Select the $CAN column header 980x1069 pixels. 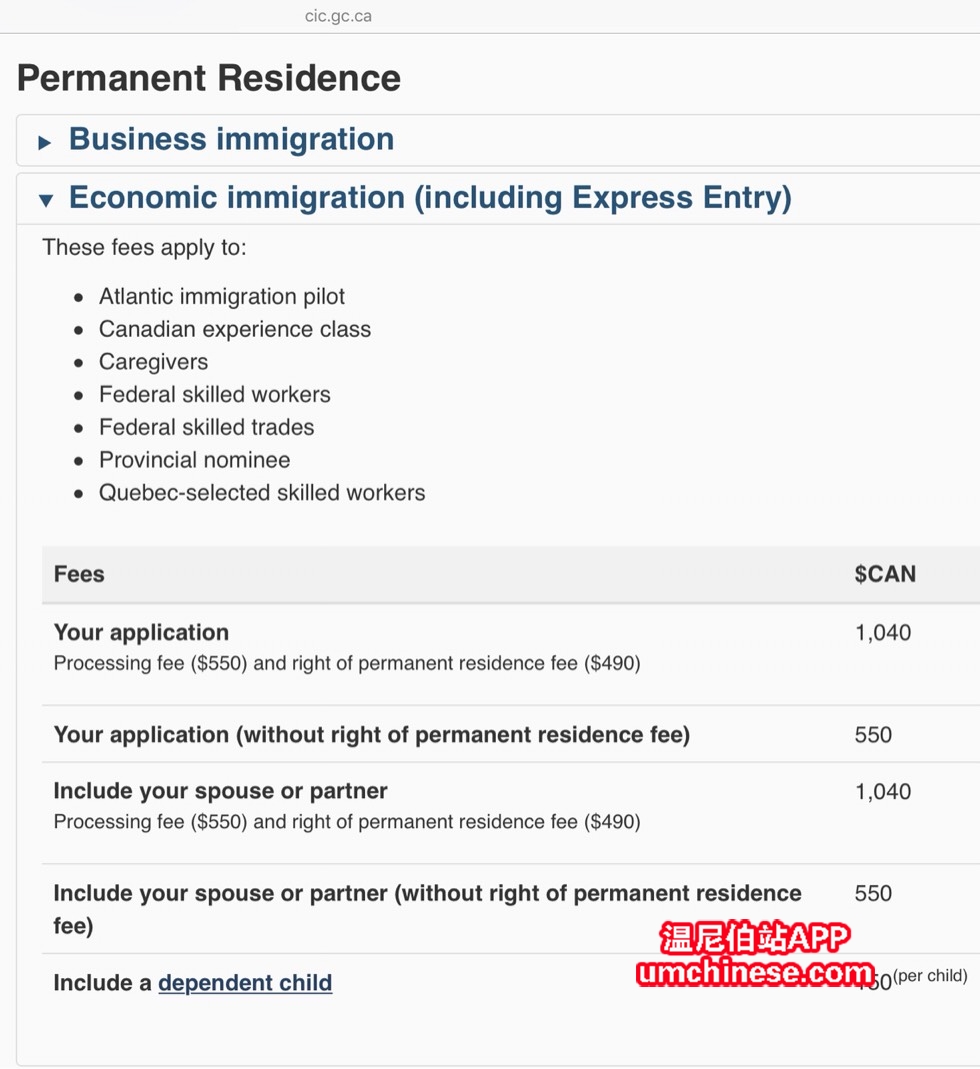(x=885, y=574)
